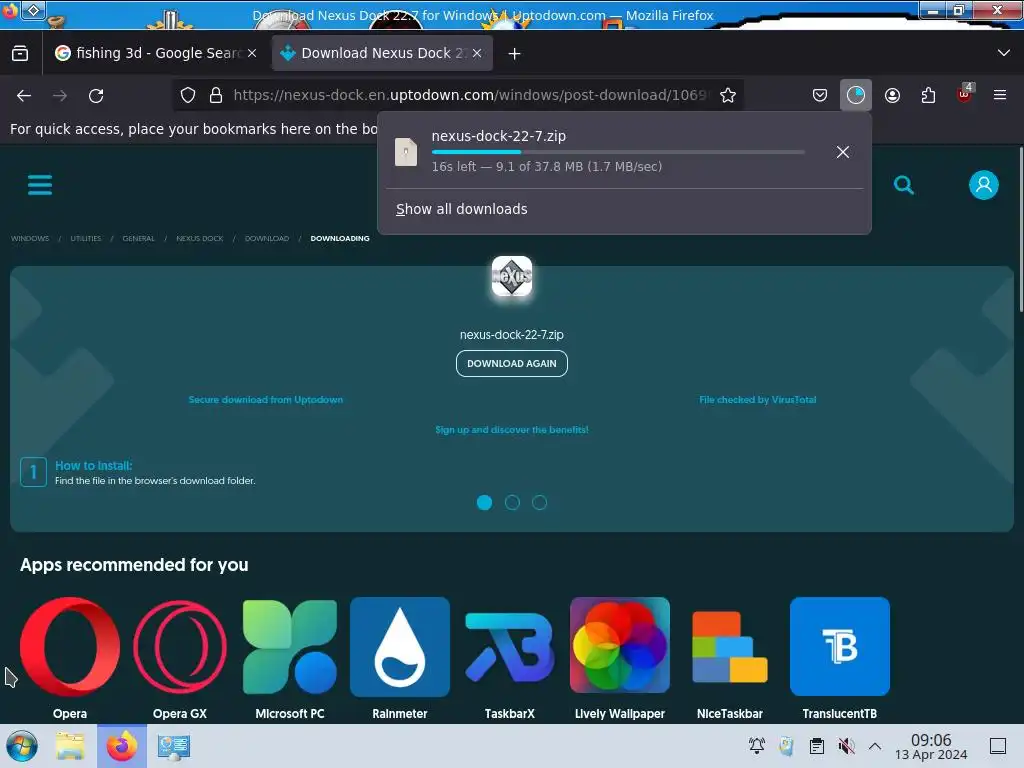Open uBlock Origin extension icon
The height and width of the screenshot is (768, 1024).
click(x=965, y=93)
